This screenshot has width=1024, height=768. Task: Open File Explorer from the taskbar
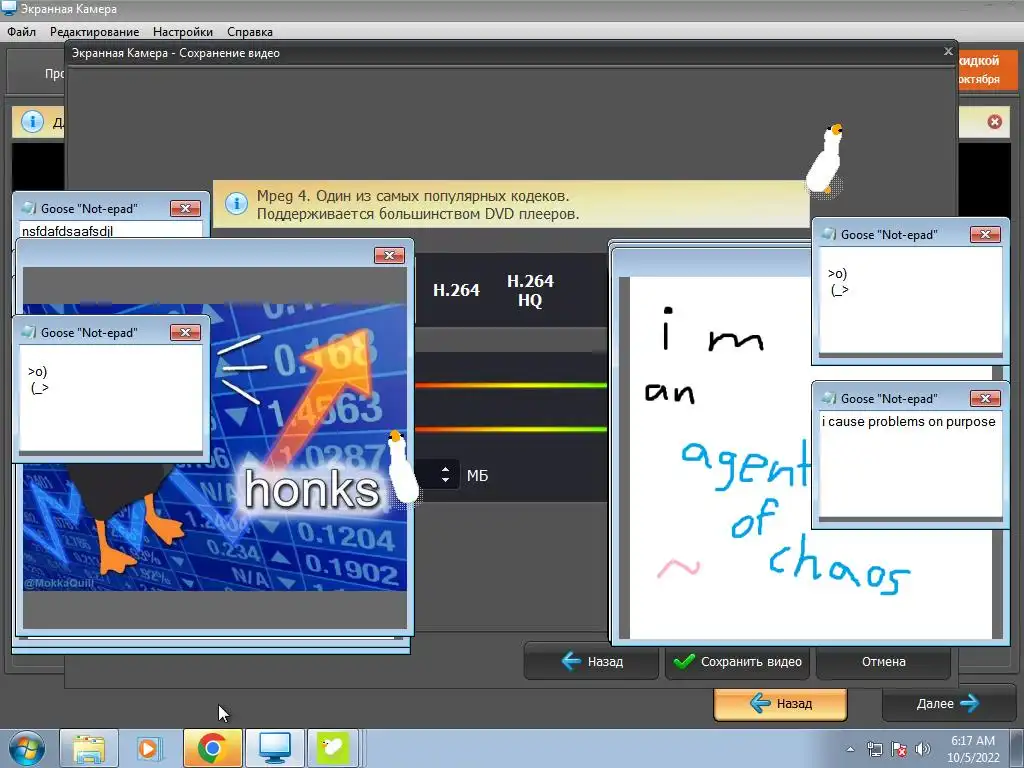click(89, 748)
